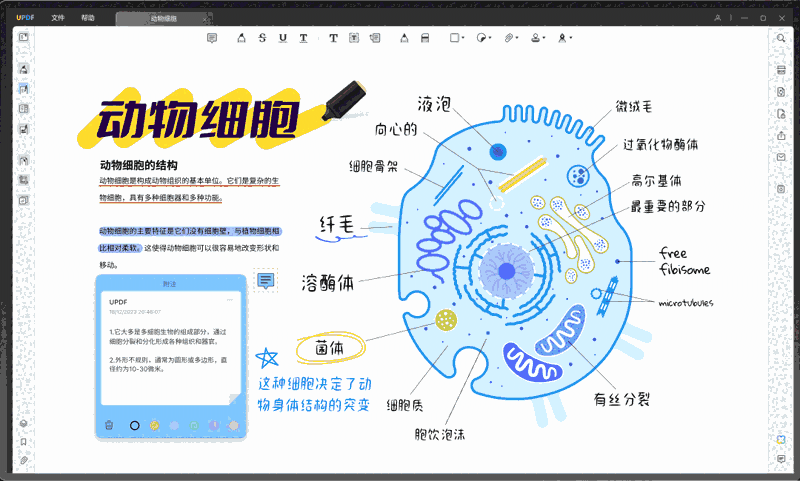Close the 动物细胞 document tab
800x481 pixels.
pyautogui.click(x=205, y=19)
